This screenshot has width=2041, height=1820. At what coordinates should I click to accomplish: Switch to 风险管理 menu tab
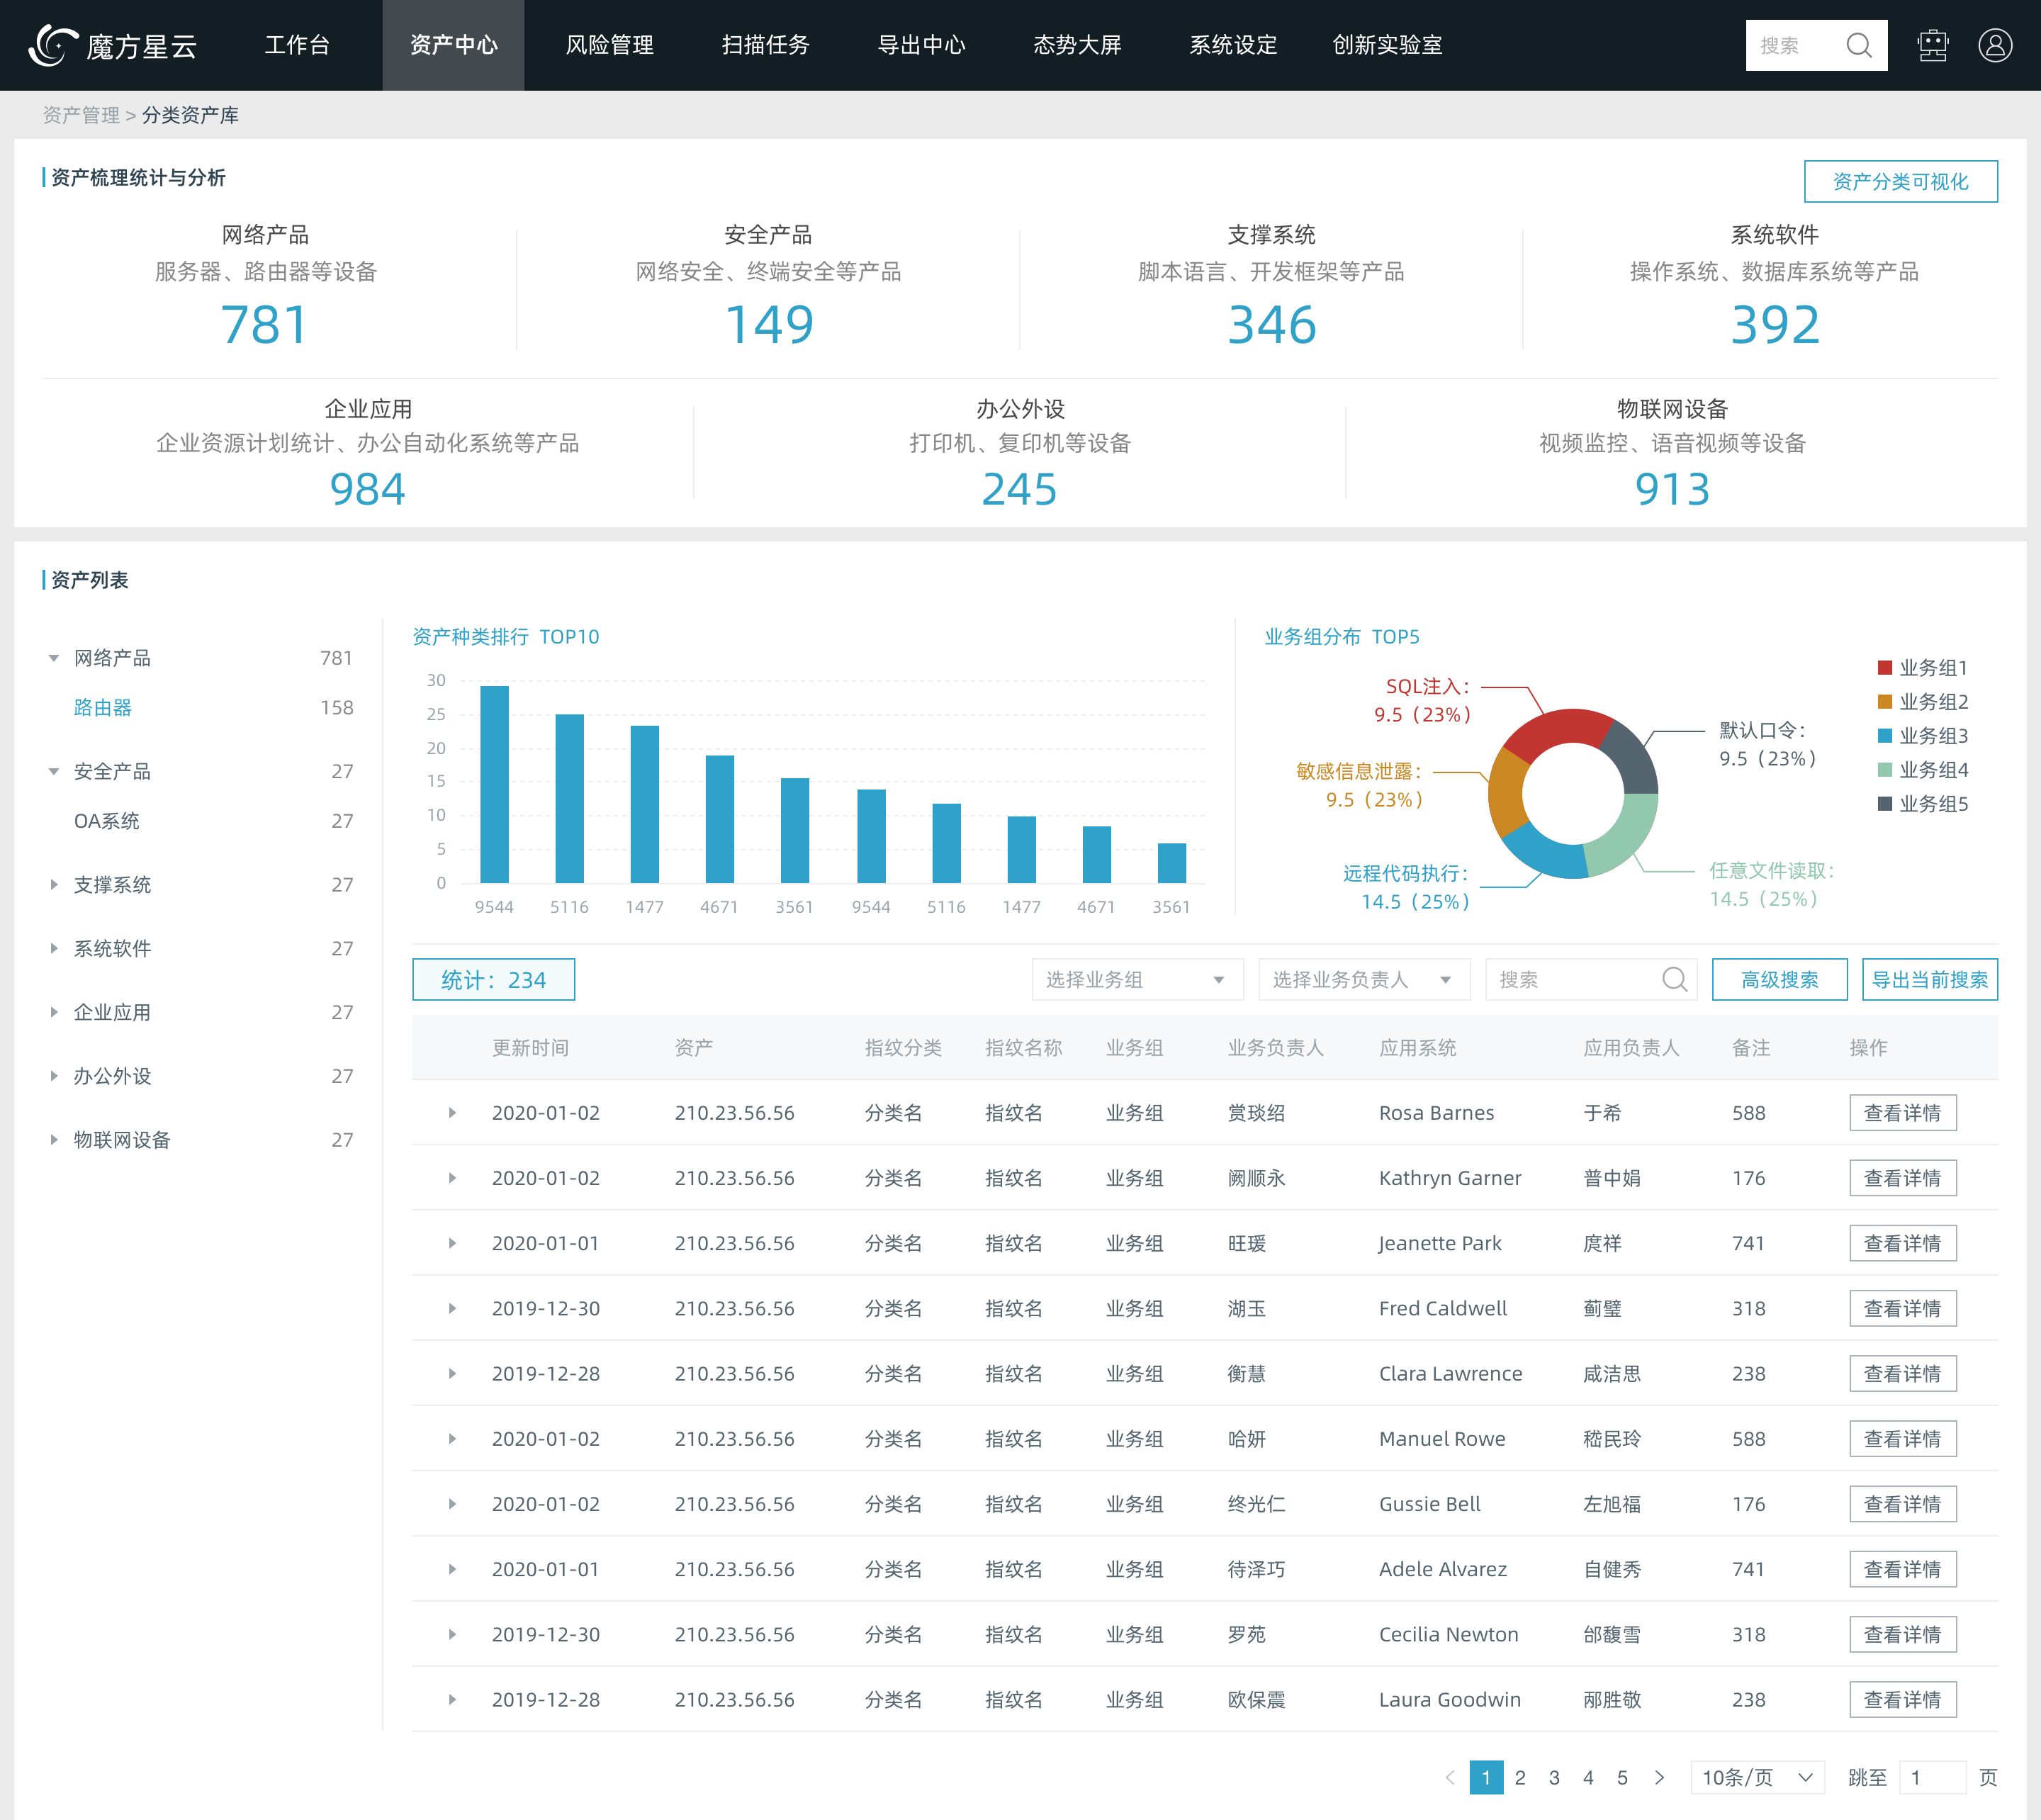click(609, 45)
